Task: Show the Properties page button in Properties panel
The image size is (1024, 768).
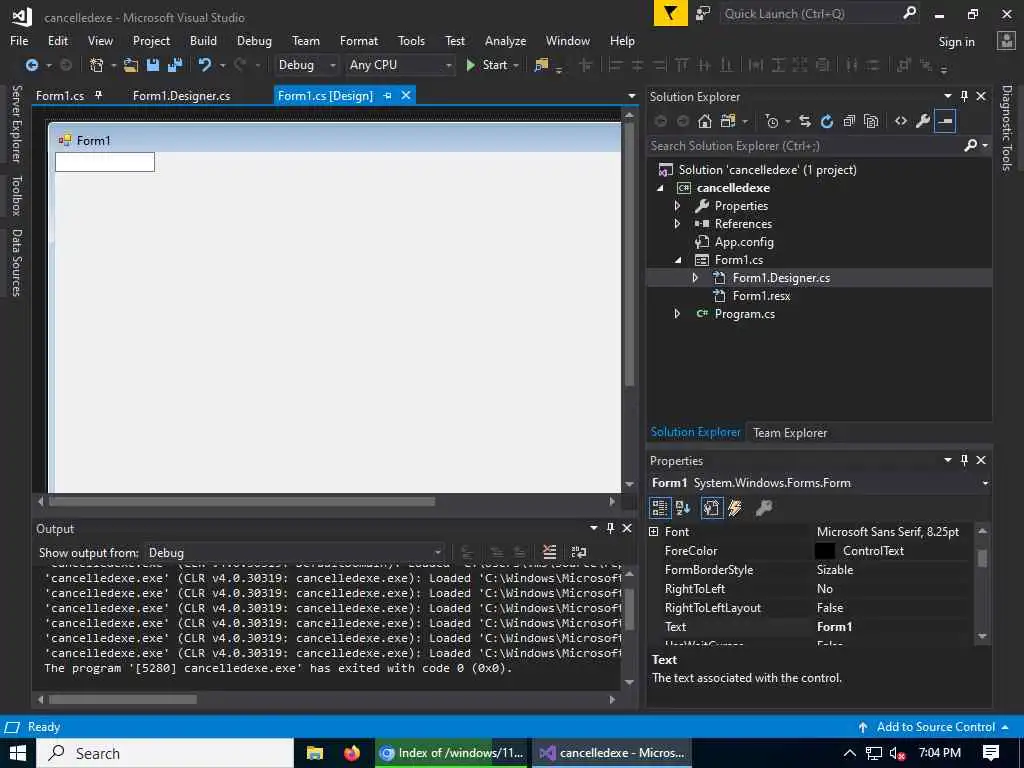Action: (x=712, y=507)
